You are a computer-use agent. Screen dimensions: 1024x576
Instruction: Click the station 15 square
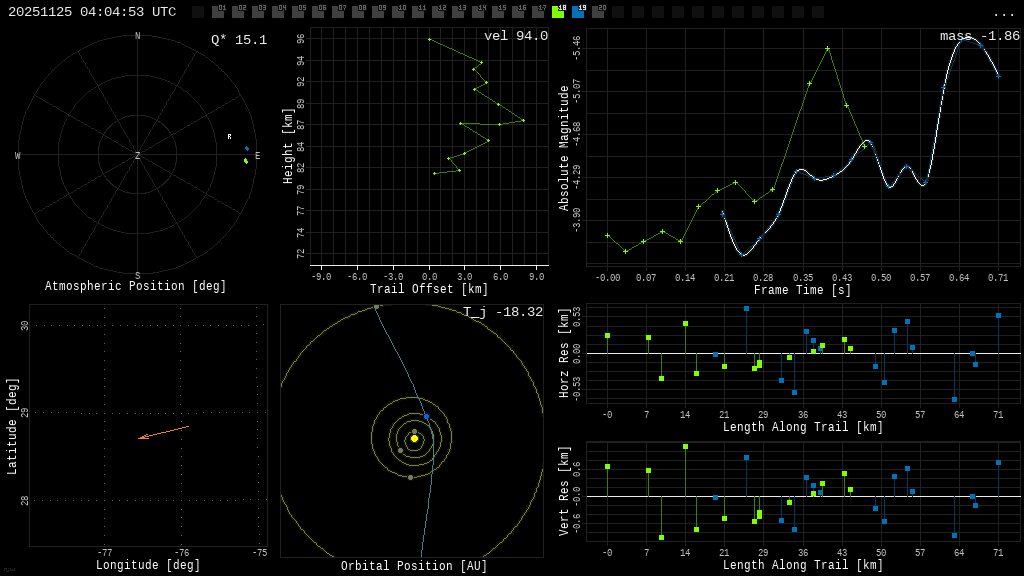pyautogui.click(x=498, y=12)
